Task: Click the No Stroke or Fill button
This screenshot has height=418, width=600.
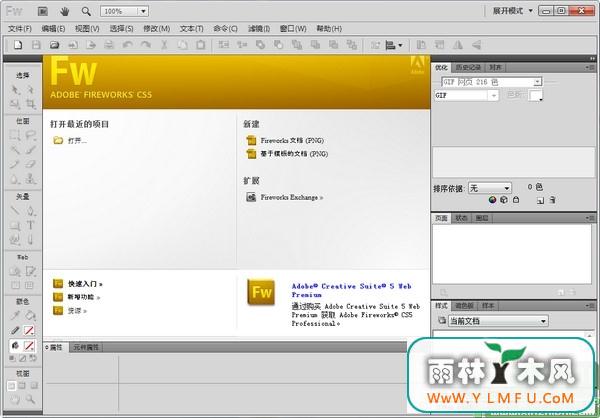Action: coord(23,358)
